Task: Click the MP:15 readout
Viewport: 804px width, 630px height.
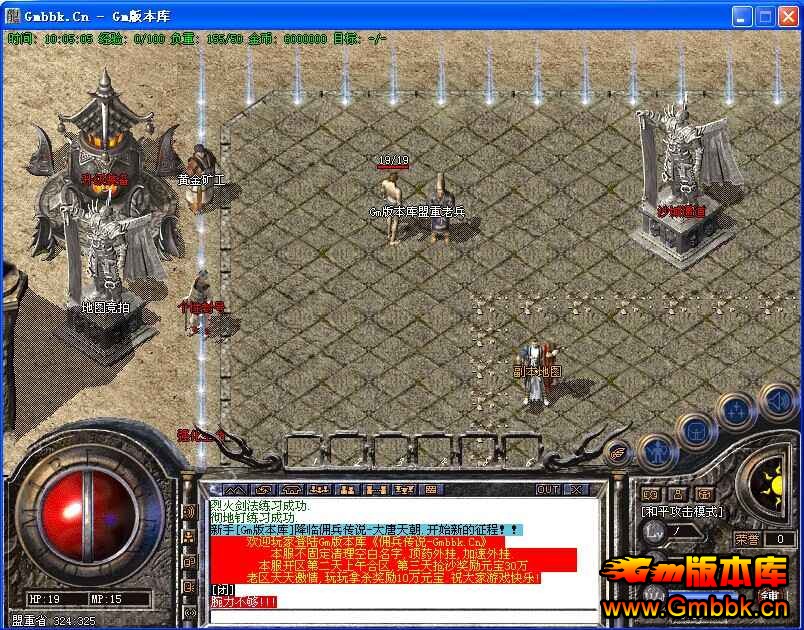Action: (x=106, y=599)
